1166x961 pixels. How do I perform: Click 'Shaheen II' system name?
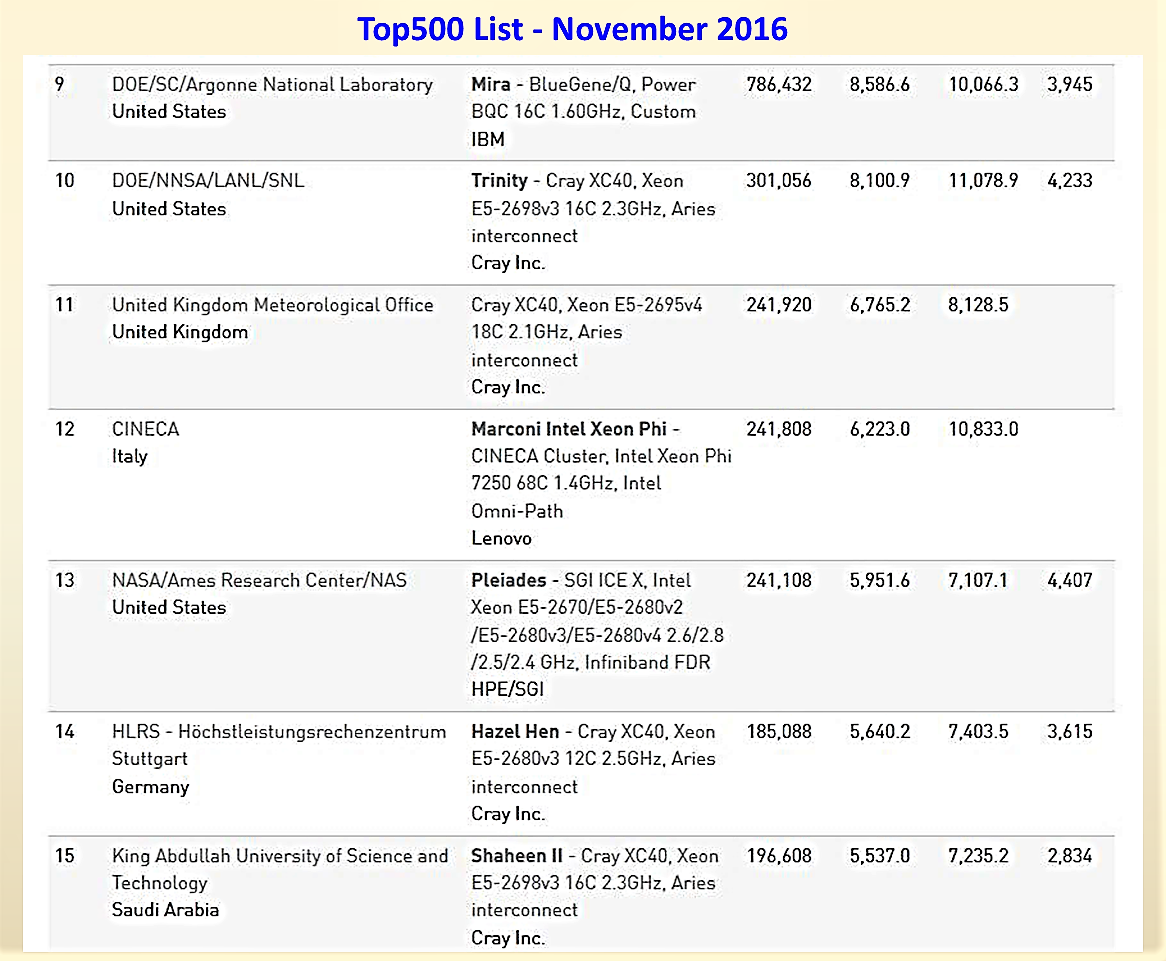pos(516,856)
